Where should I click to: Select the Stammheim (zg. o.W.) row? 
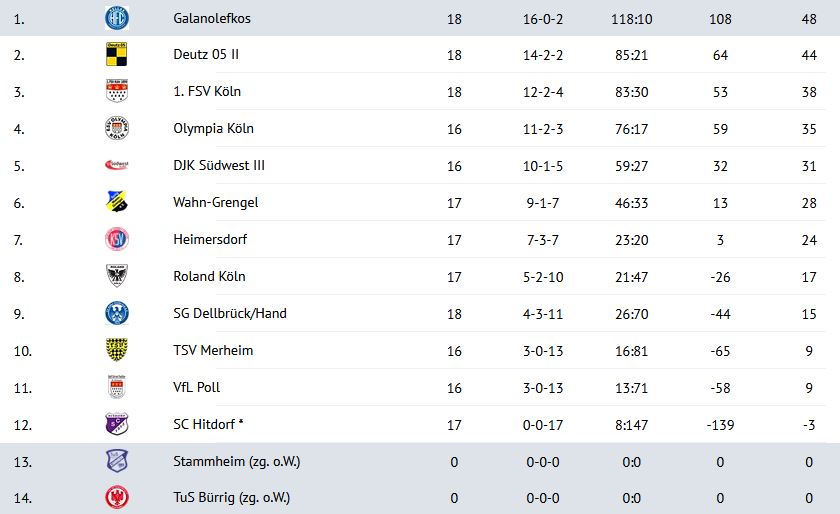tap(420, 461)
